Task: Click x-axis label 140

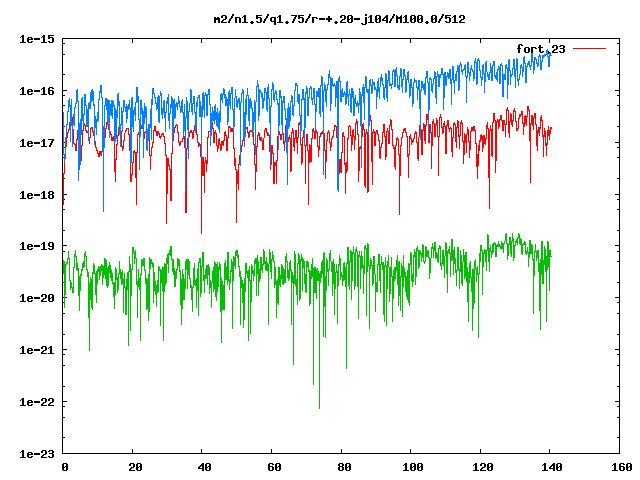Action: tap(552, 467)
